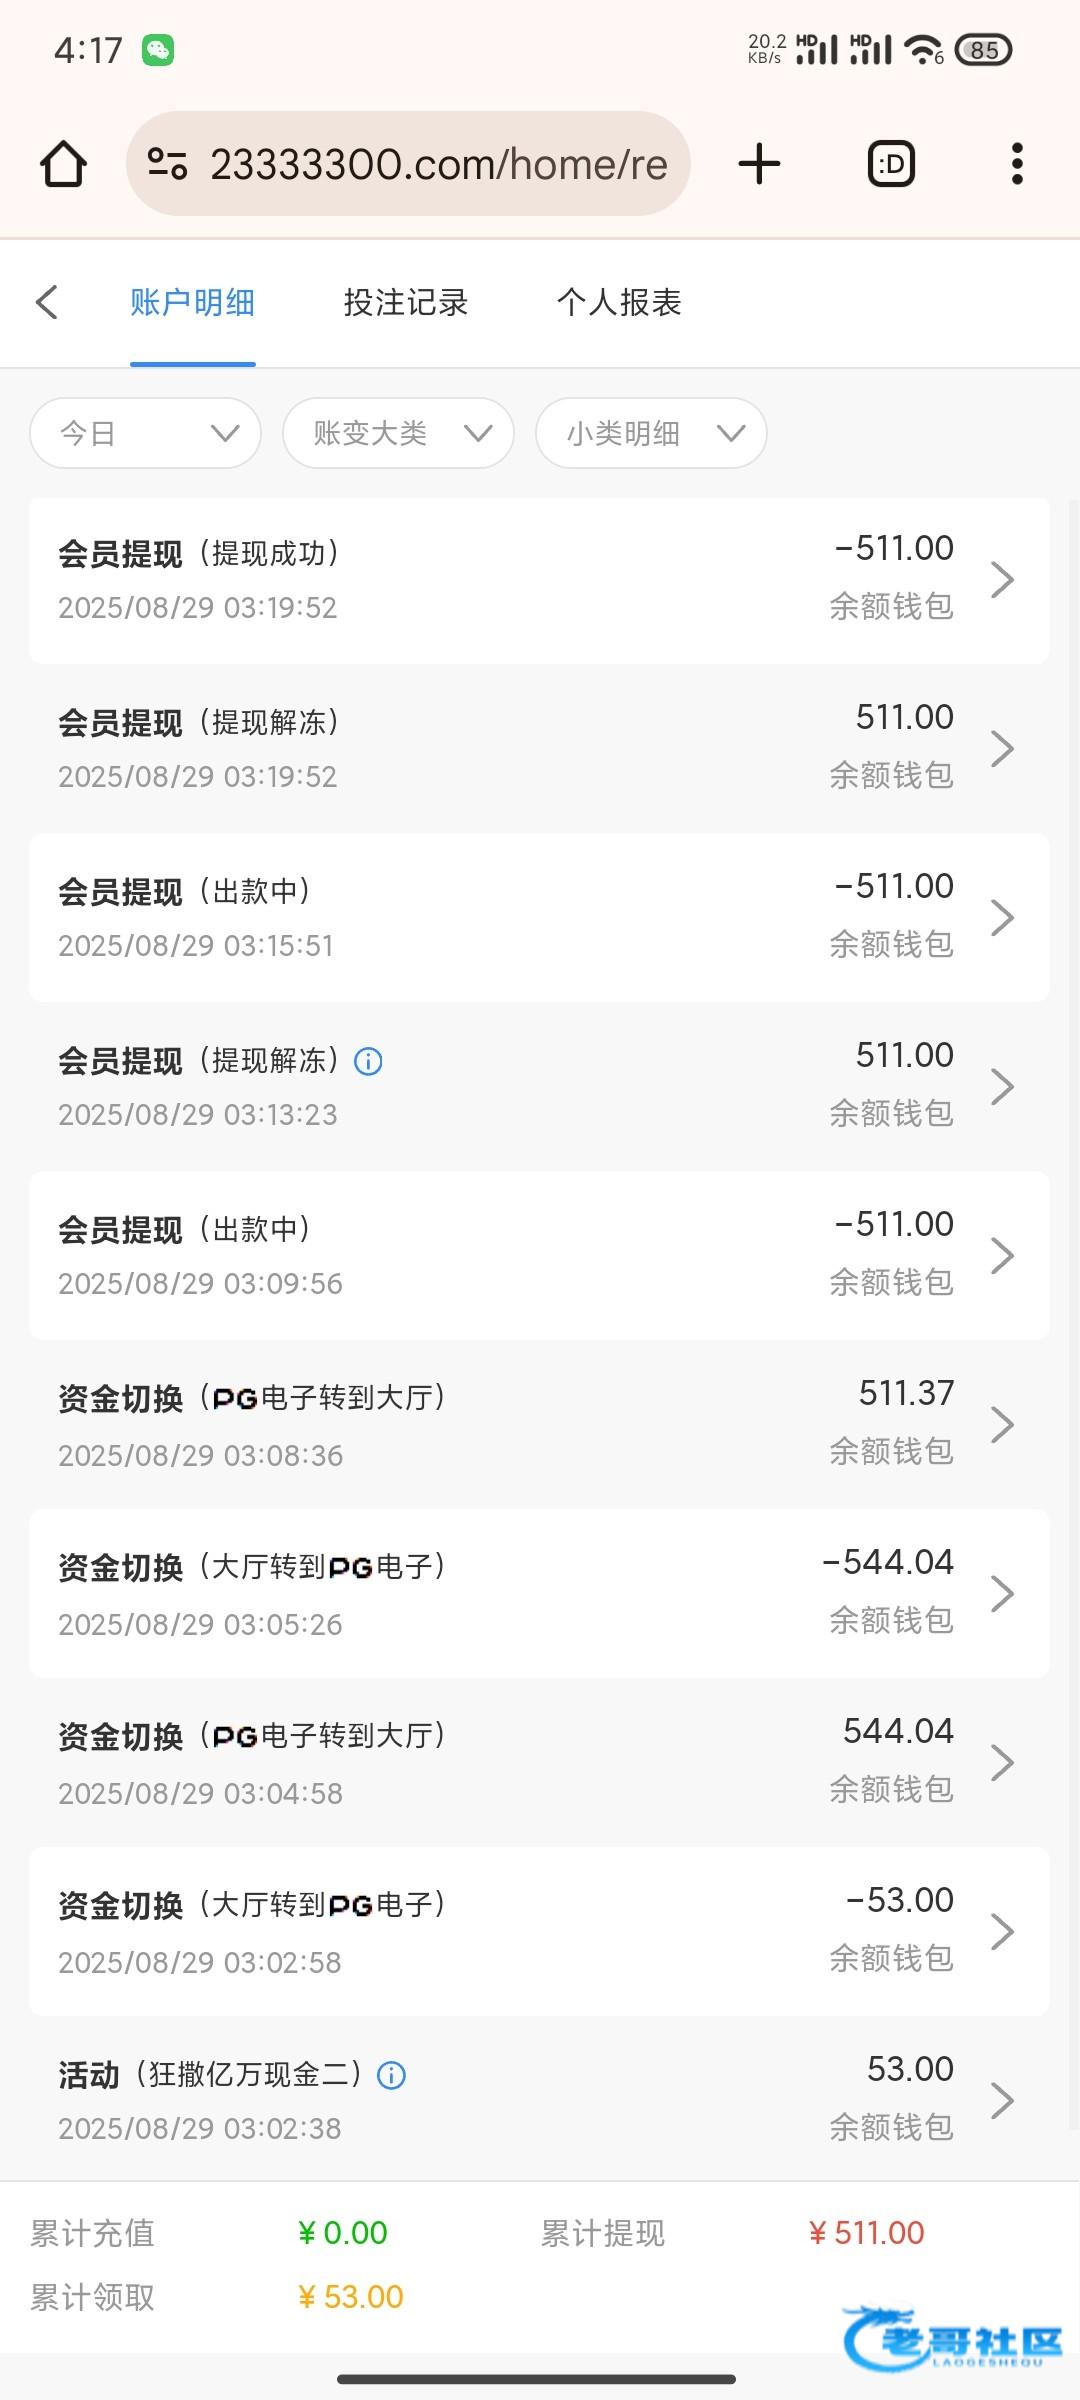Screen dimensions: 1080x2400
Task: Expand arrow on the 511.37 transfer
Action: point(1002,1425)
